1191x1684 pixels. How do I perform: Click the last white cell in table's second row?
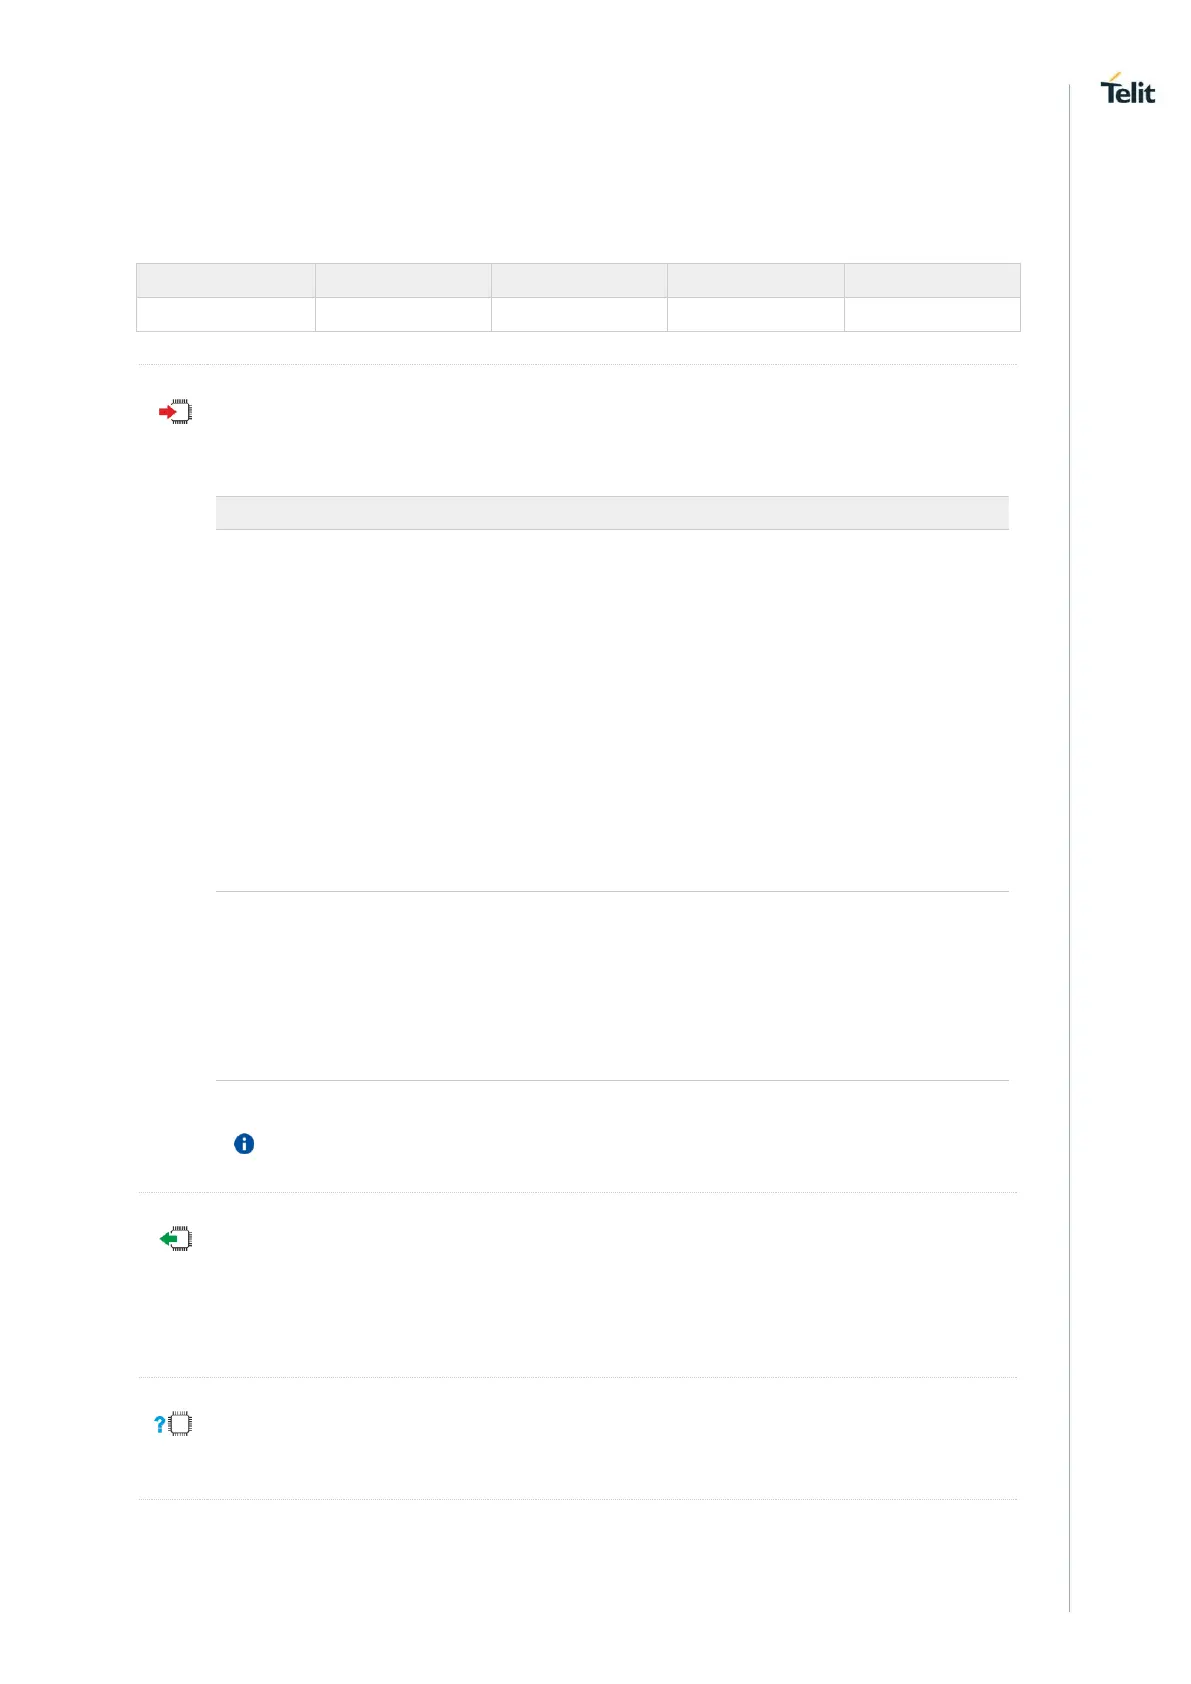932,315
